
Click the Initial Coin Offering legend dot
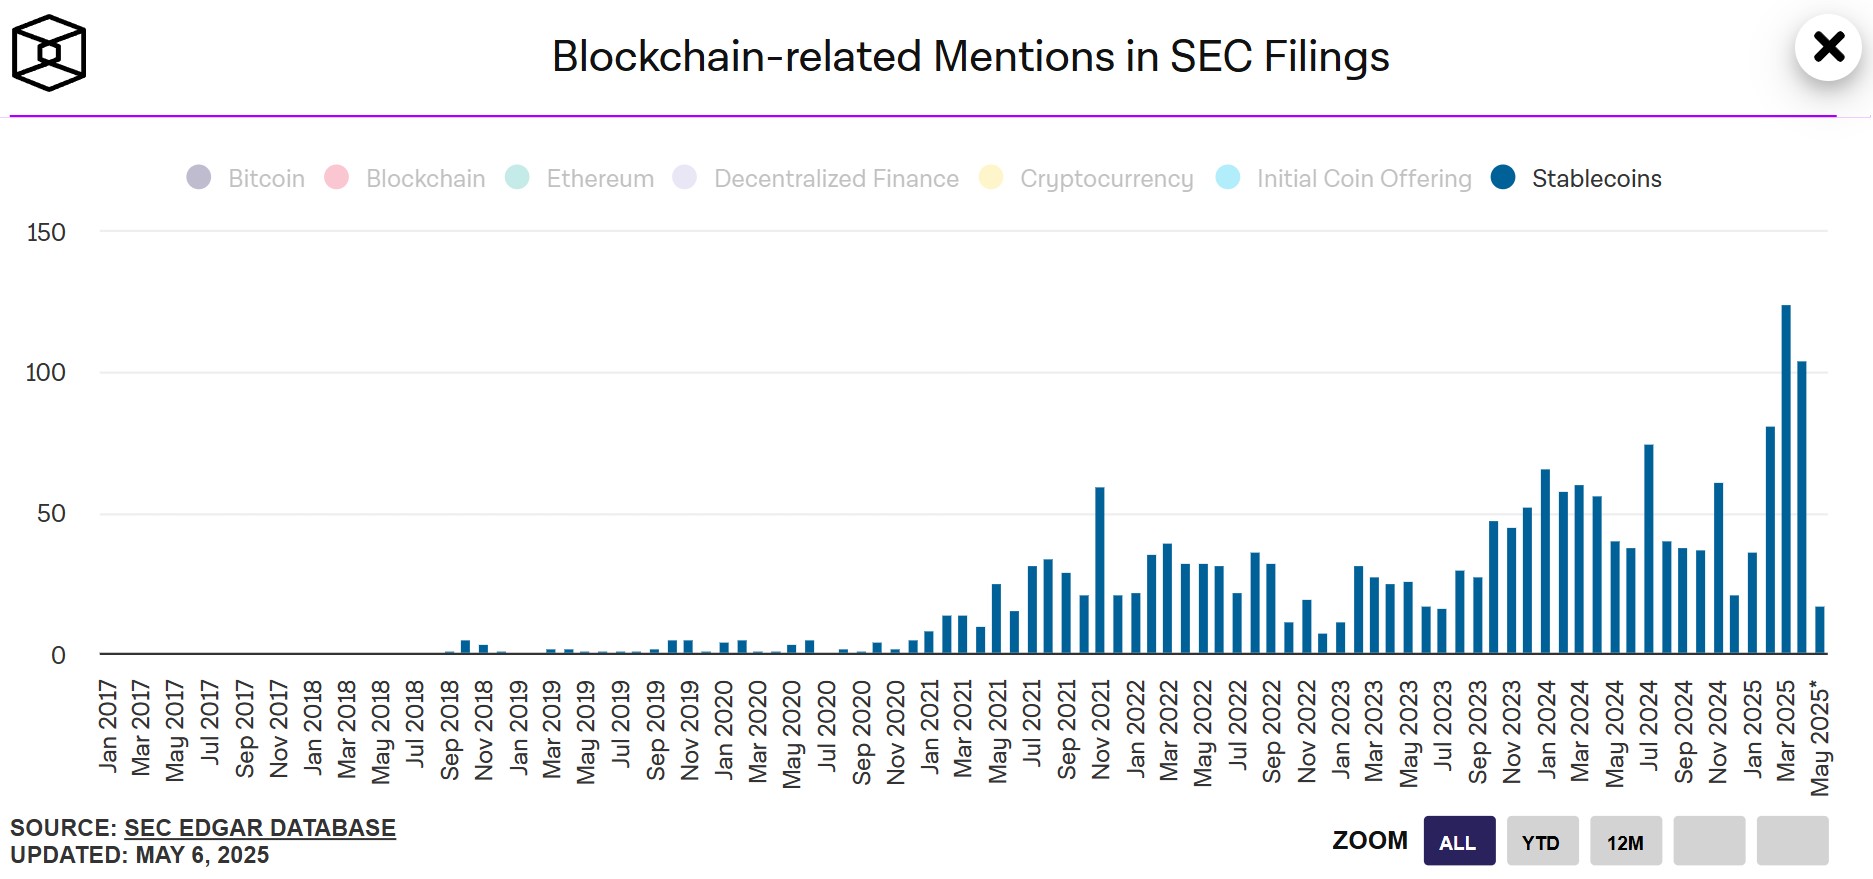pos(1227,177)
